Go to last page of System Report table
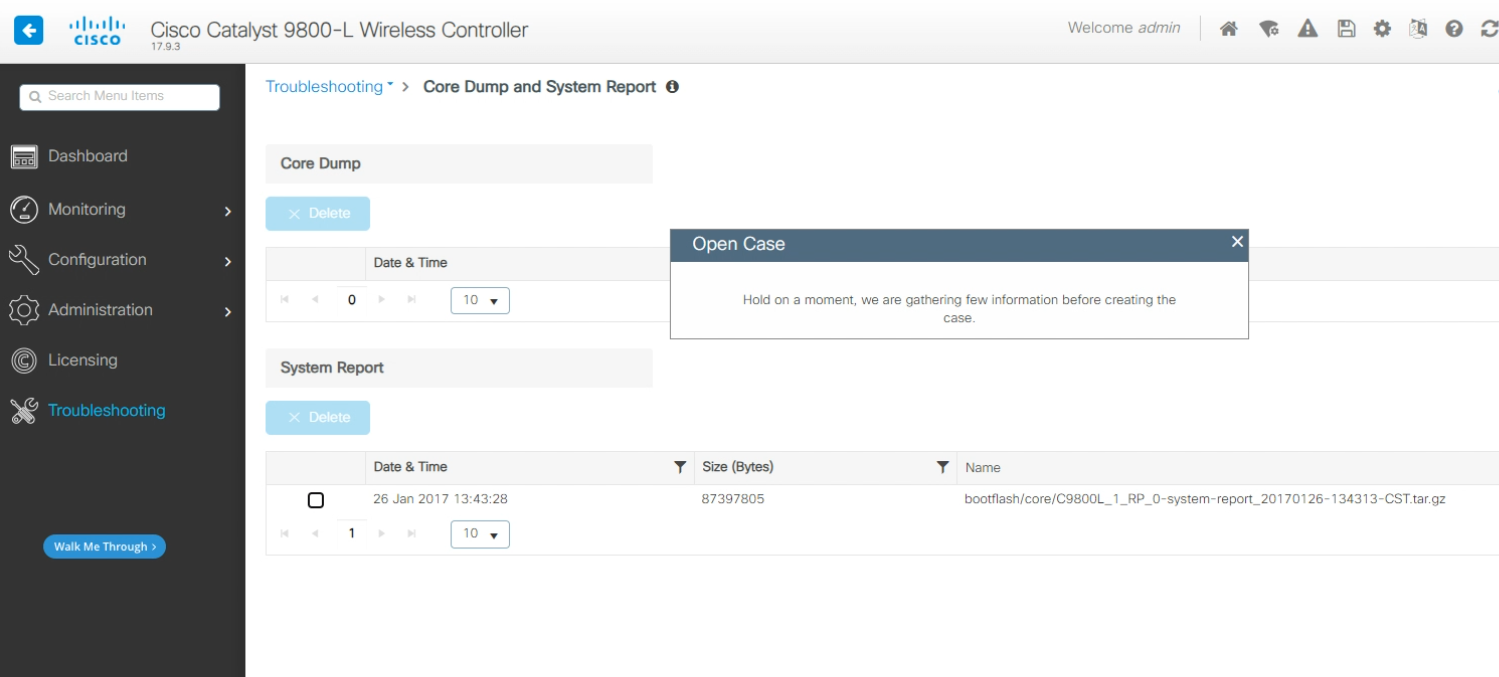 [x=414, y=534]
